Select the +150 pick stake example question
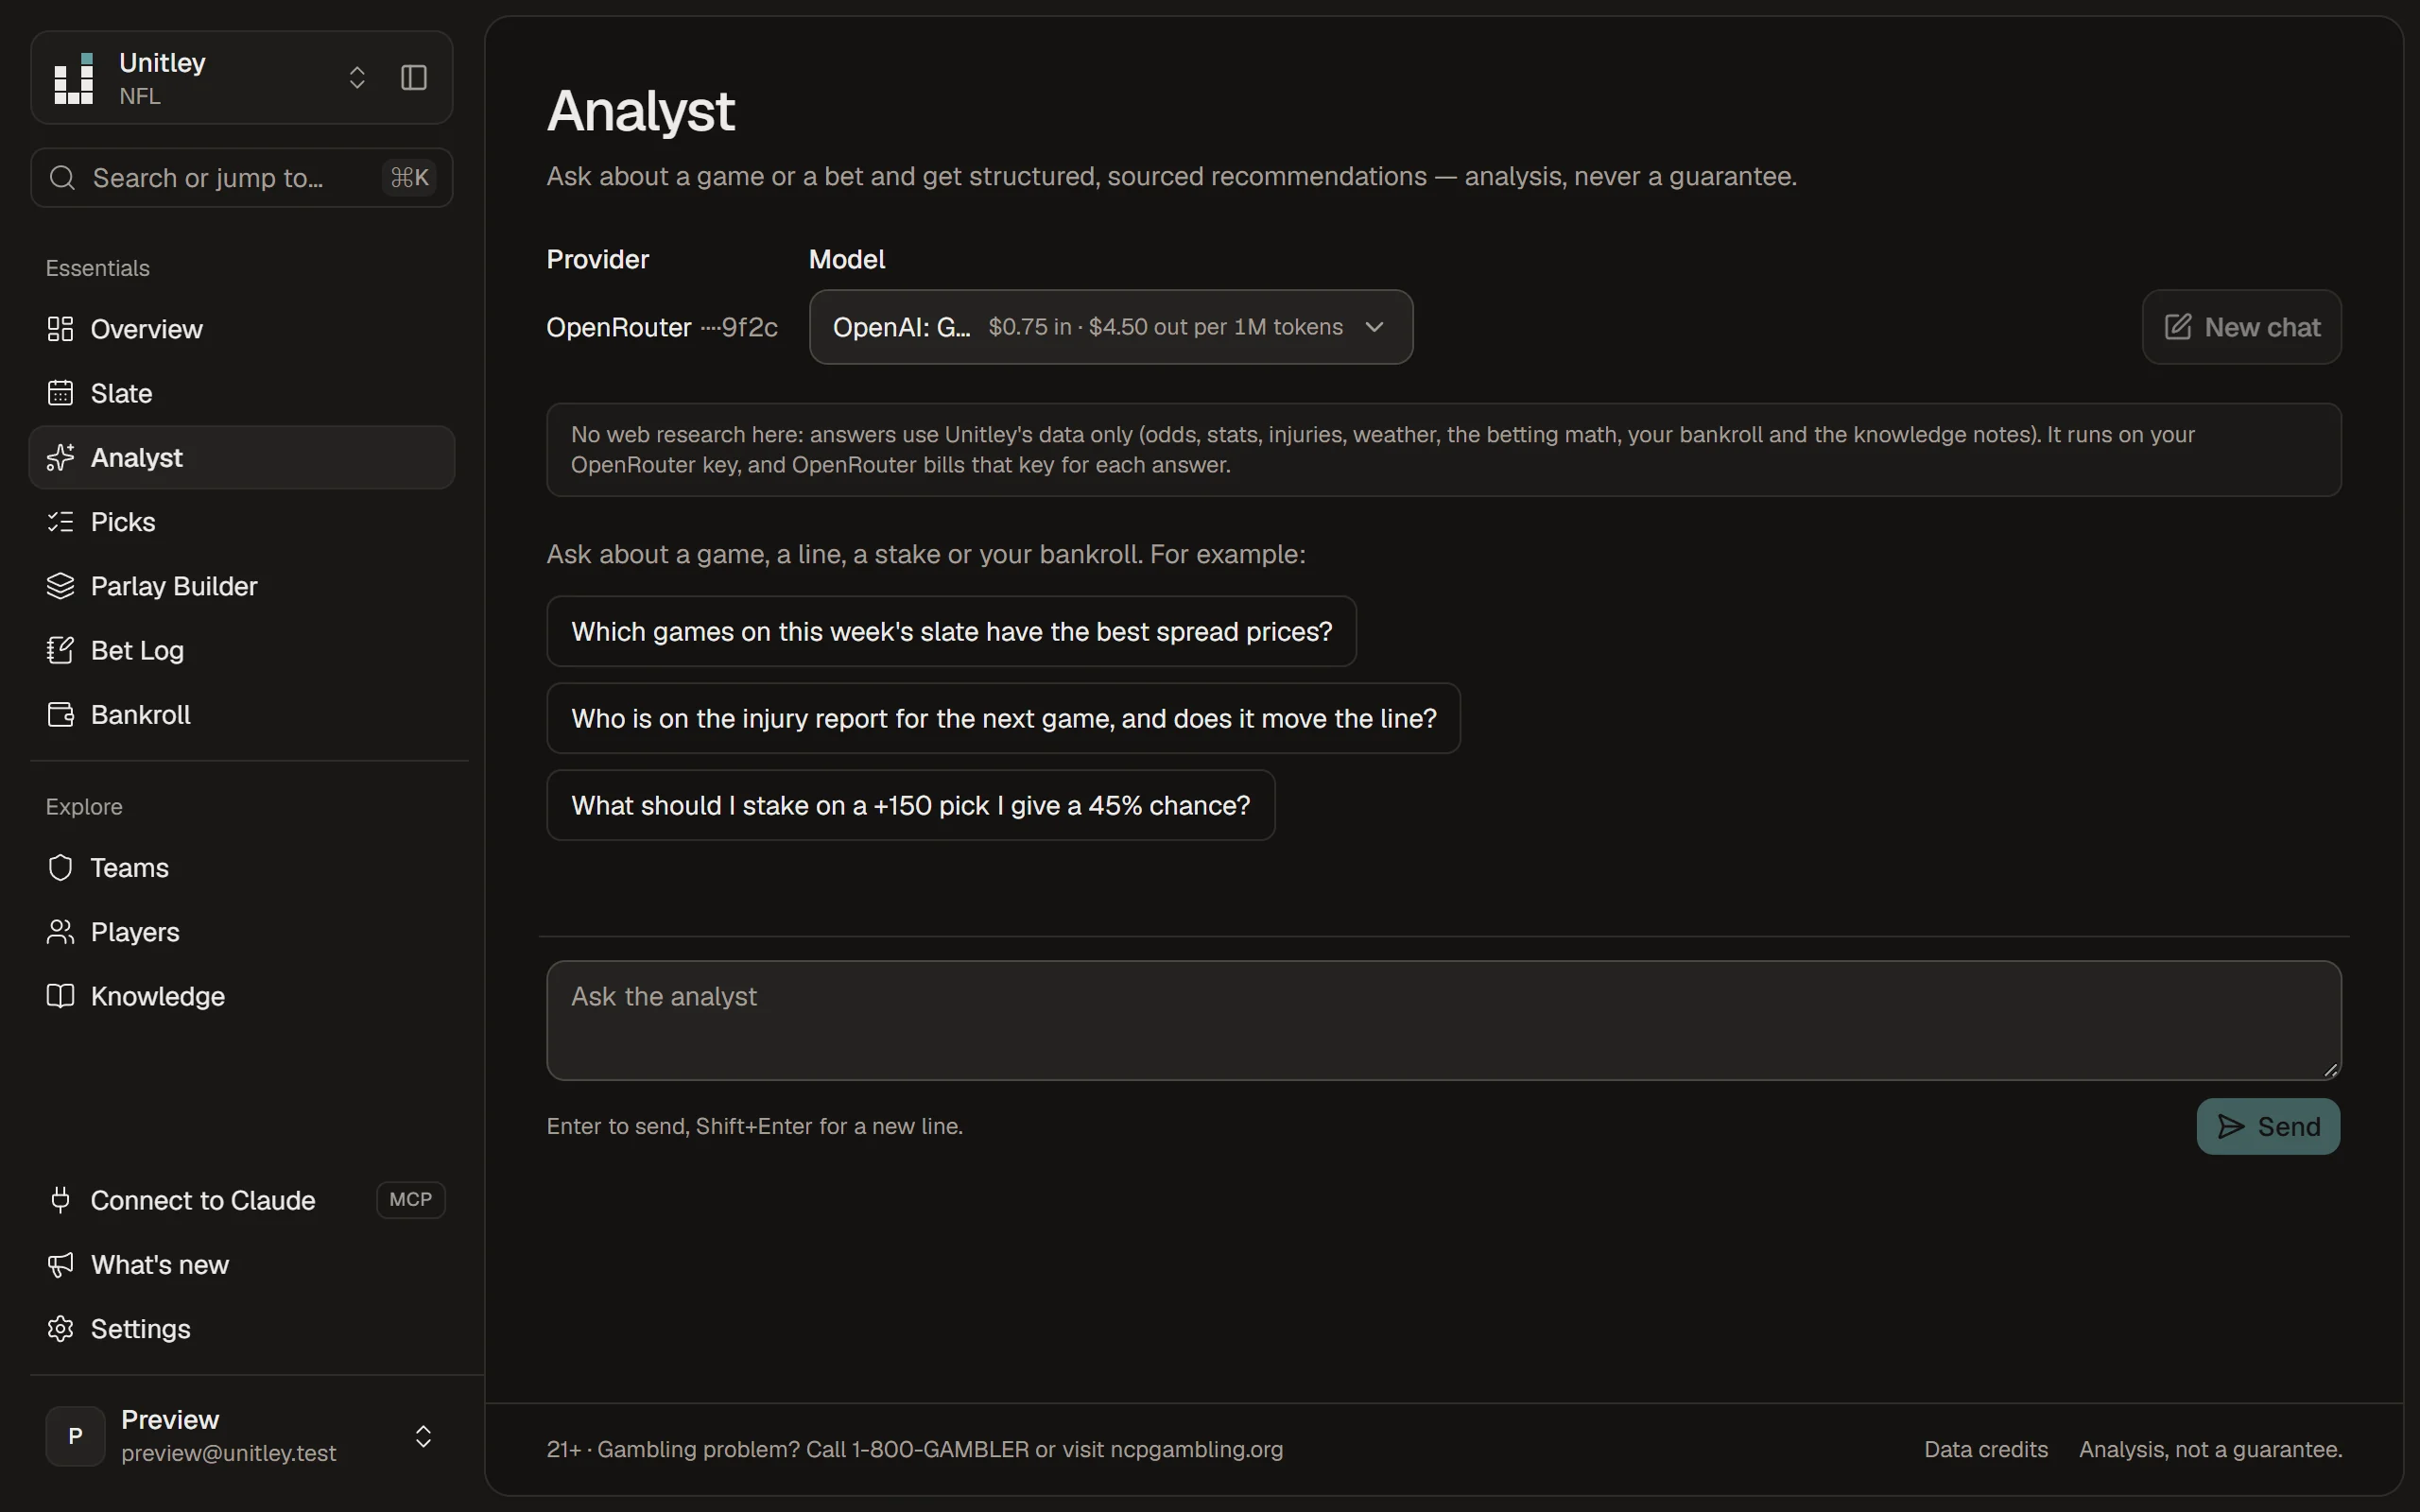 (x=910, y=805)
